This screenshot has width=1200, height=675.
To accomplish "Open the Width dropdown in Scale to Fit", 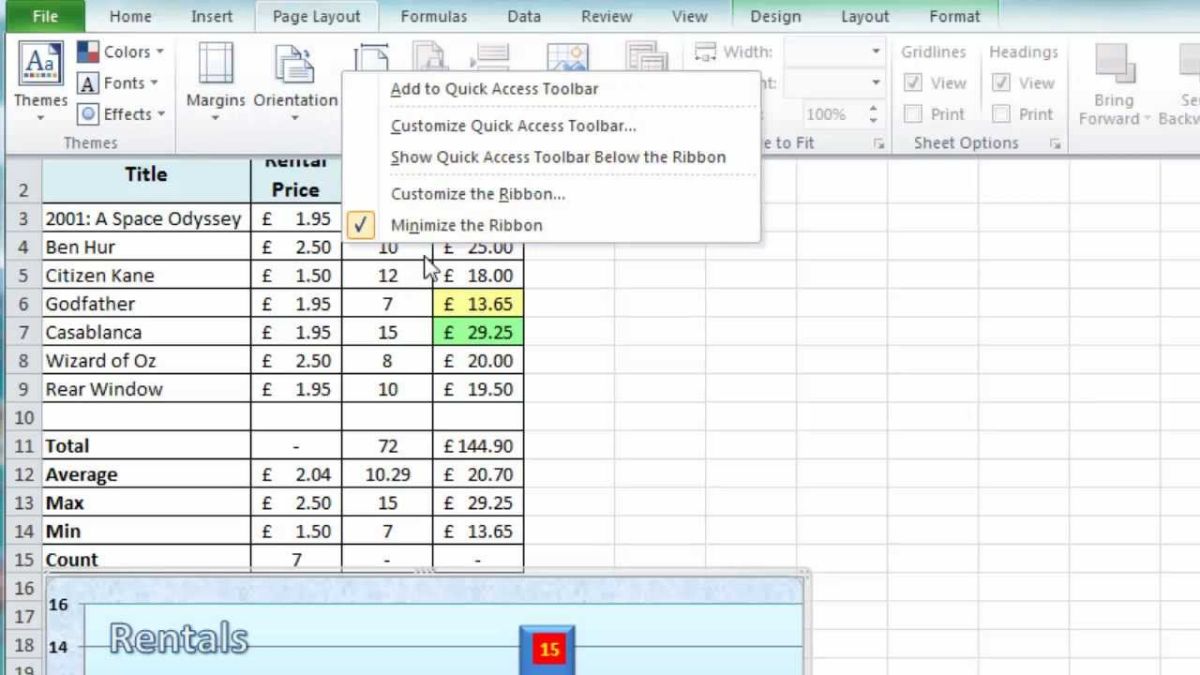I will click(874, 51).
